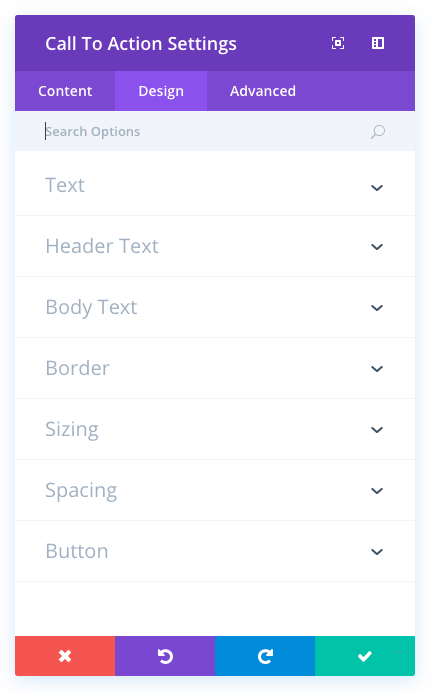
Task: Switch to the Content tab
Action: pyautogui.click(x=65, y=91)
